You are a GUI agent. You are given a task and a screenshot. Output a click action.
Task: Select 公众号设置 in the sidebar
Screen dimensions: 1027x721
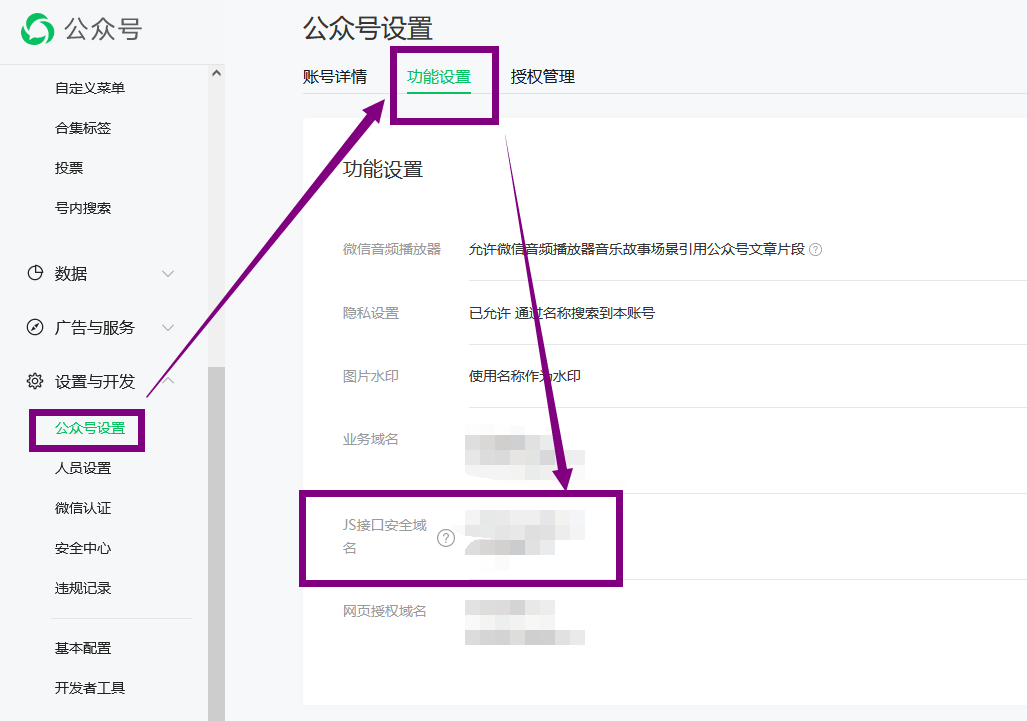[90, 428]
